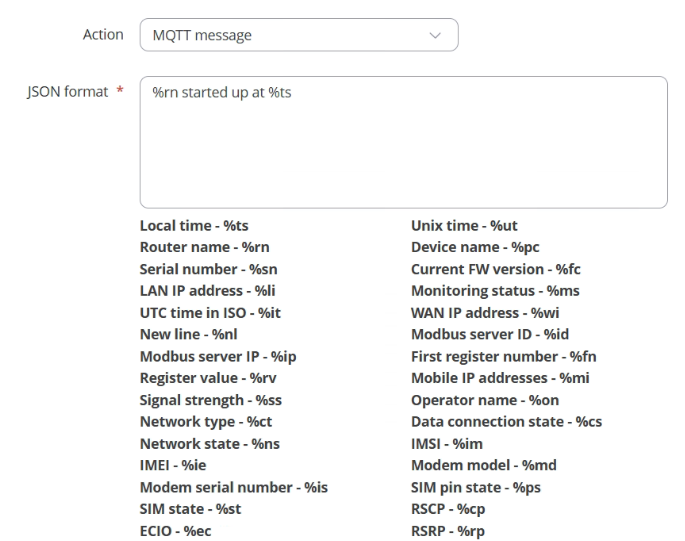
Task: Open the Action dropdown menu
Action: [x=299, y=35]
